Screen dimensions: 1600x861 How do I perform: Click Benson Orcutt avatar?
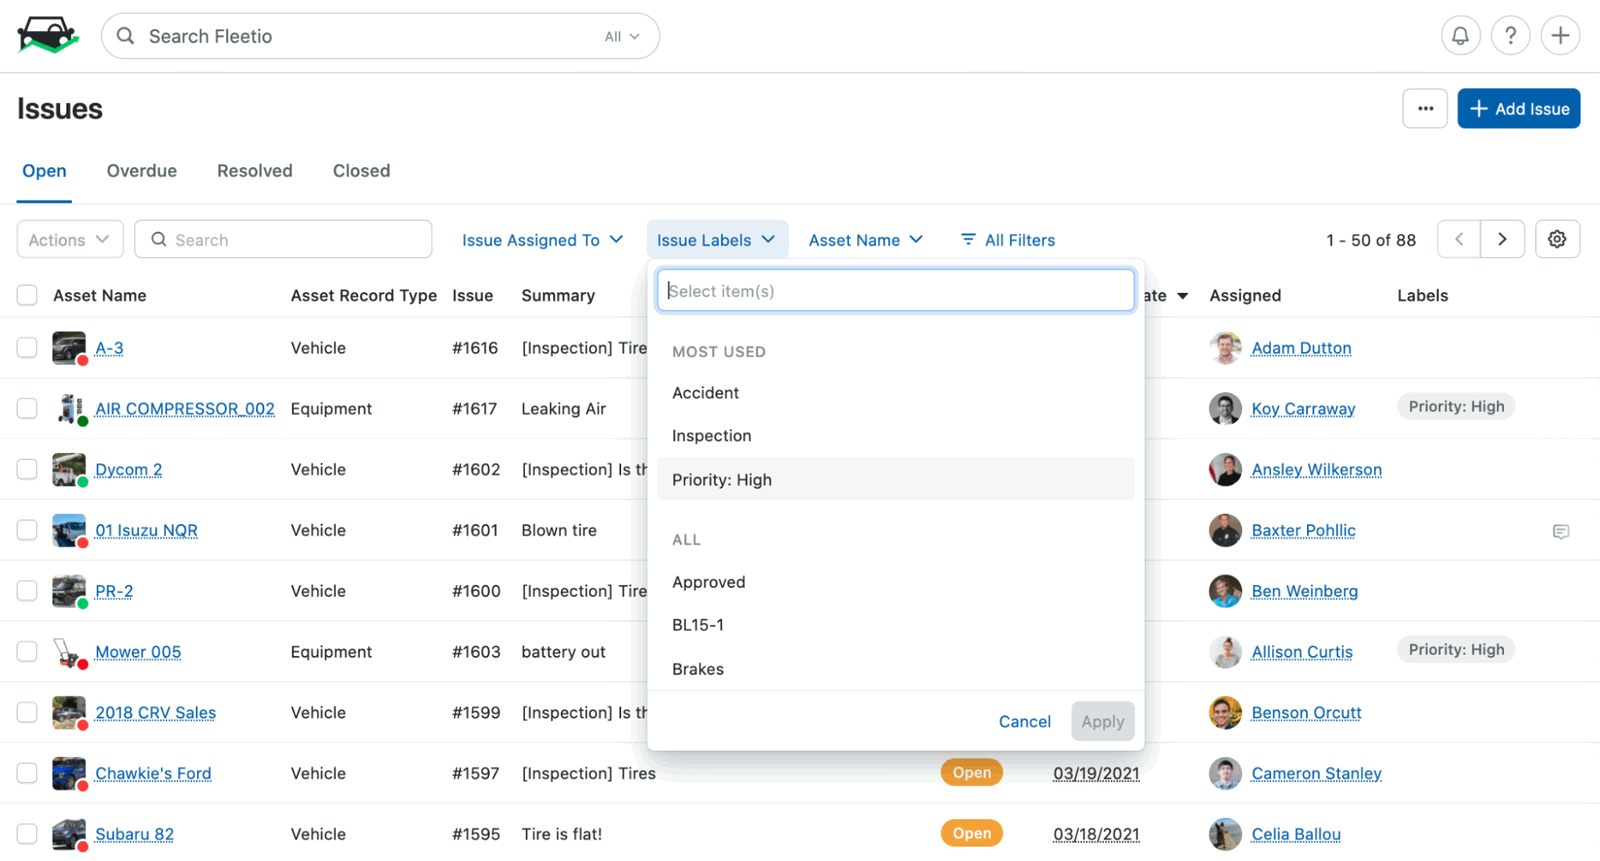(1225, 713)
